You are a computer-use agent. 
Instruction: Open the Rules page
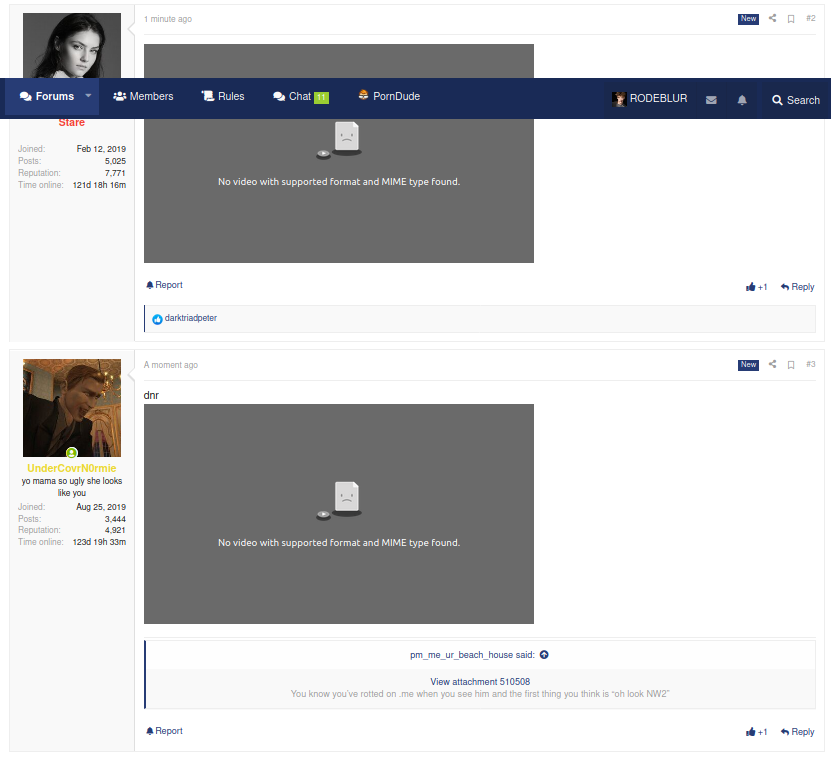[x=222, y=97]
